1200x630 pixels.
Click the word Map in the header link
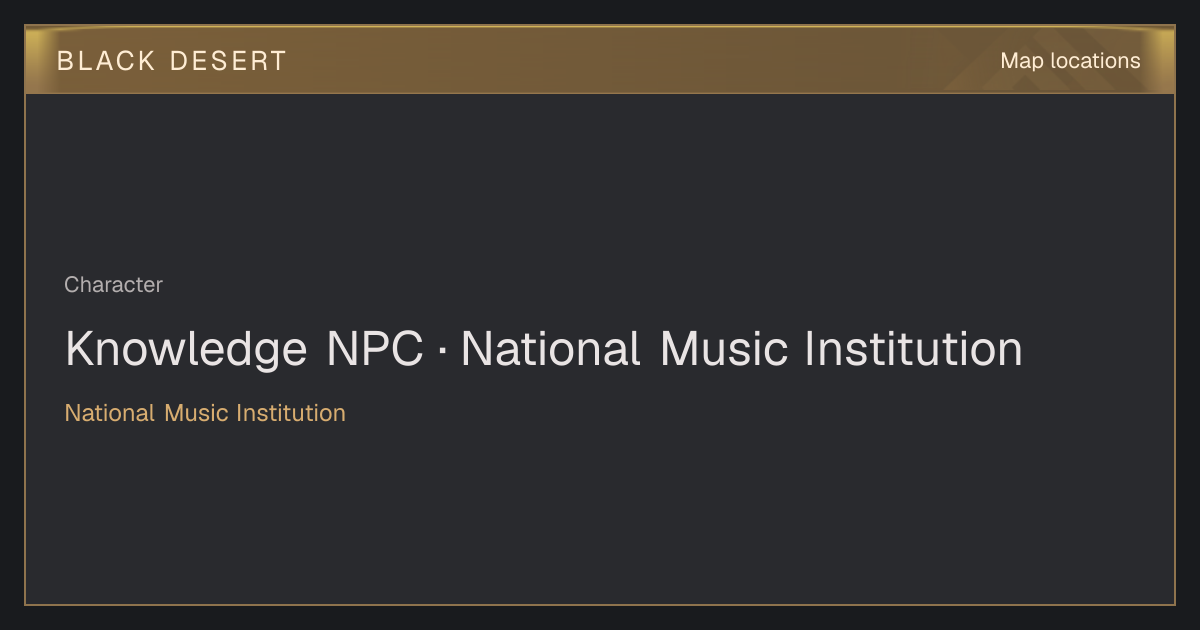[1022, 61]
